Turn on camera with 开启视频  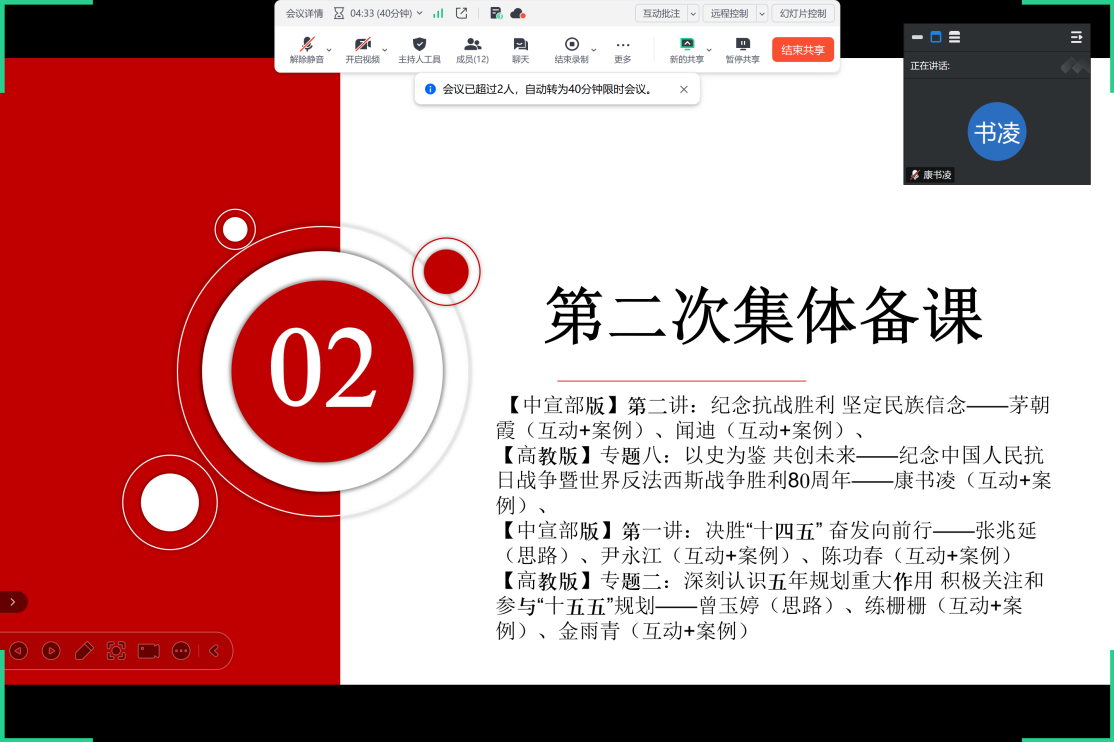point(362,46)
